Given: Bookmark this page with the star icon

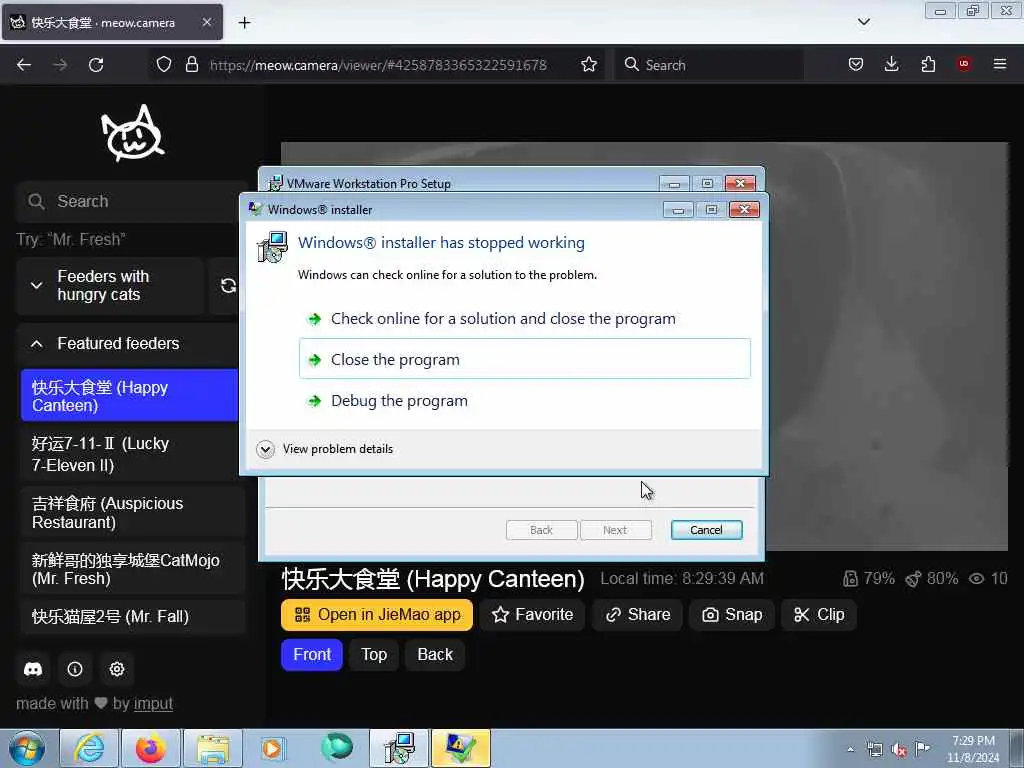Looking at the screenshot, I should (588, 65).
